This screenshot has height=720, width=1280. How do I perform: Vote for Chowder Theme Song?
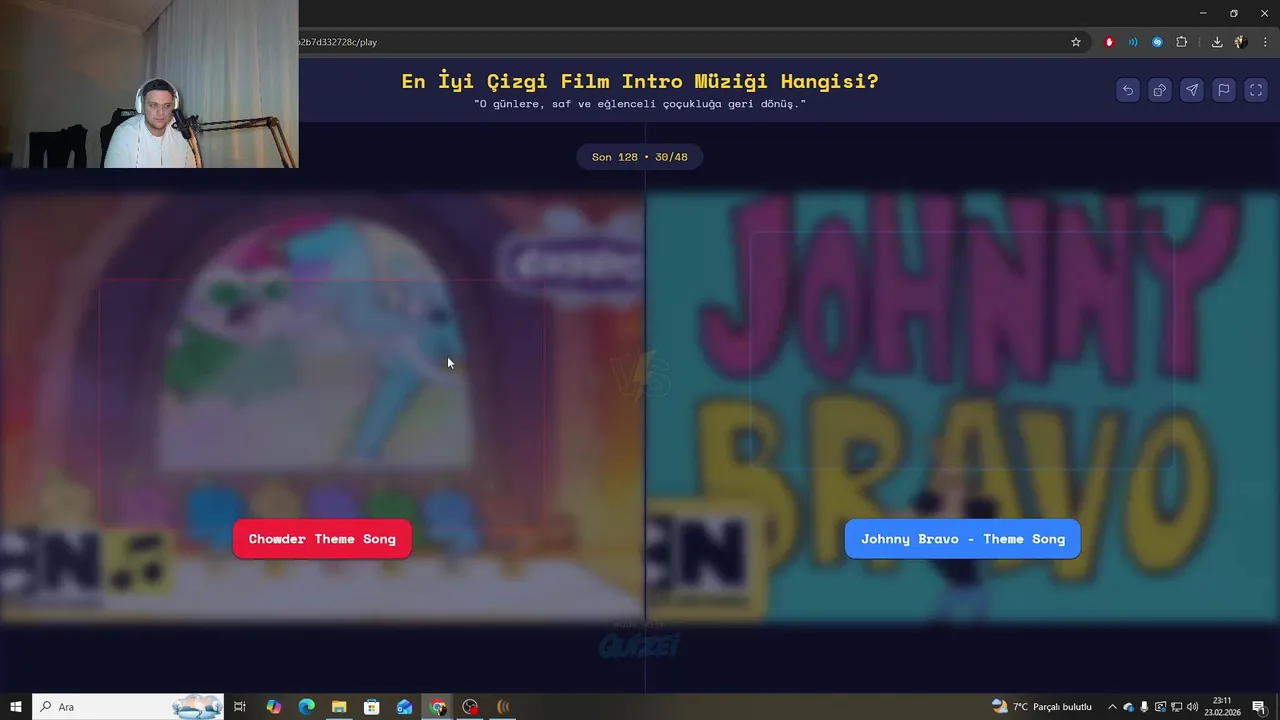tap(322, 539)
